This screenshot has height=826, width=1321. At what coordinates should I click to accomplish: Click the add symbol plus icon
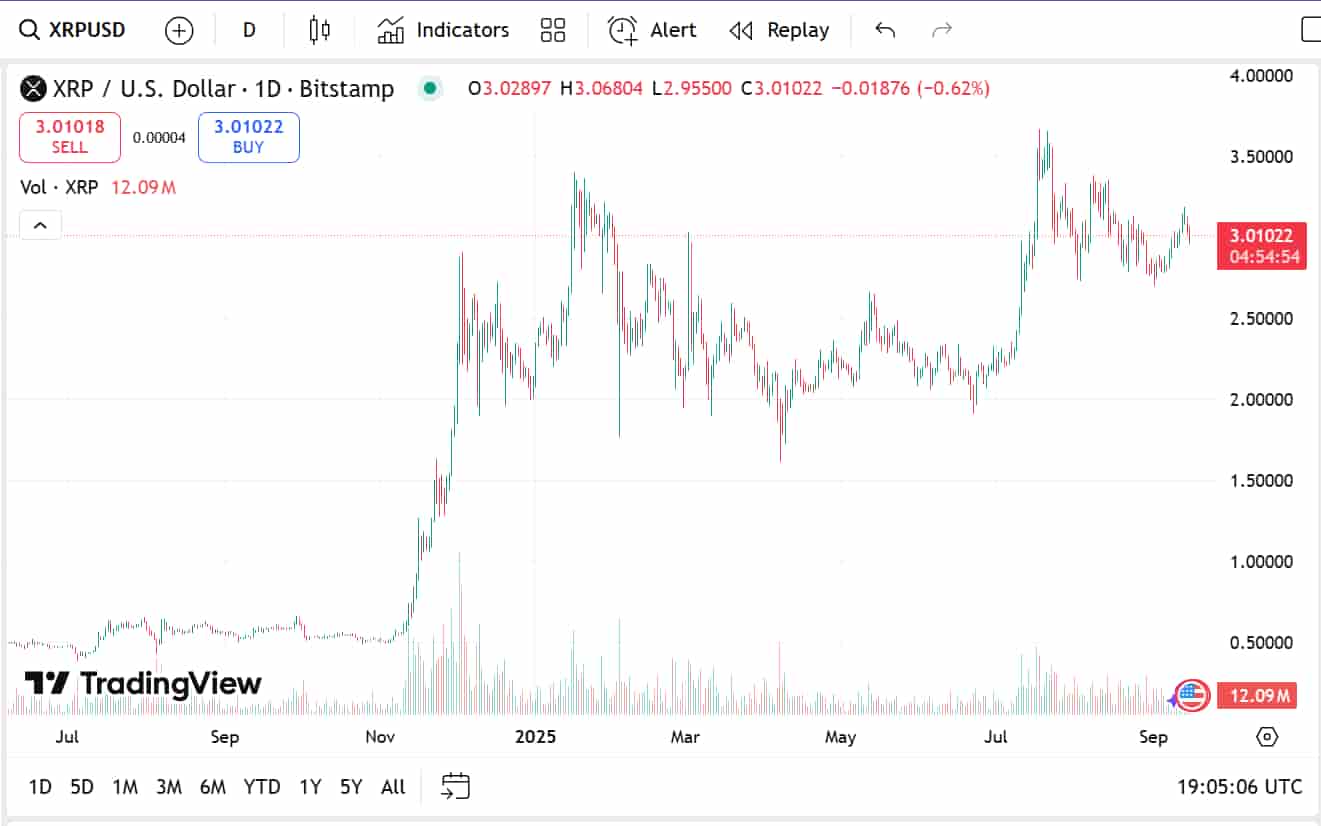coord(179,31)
